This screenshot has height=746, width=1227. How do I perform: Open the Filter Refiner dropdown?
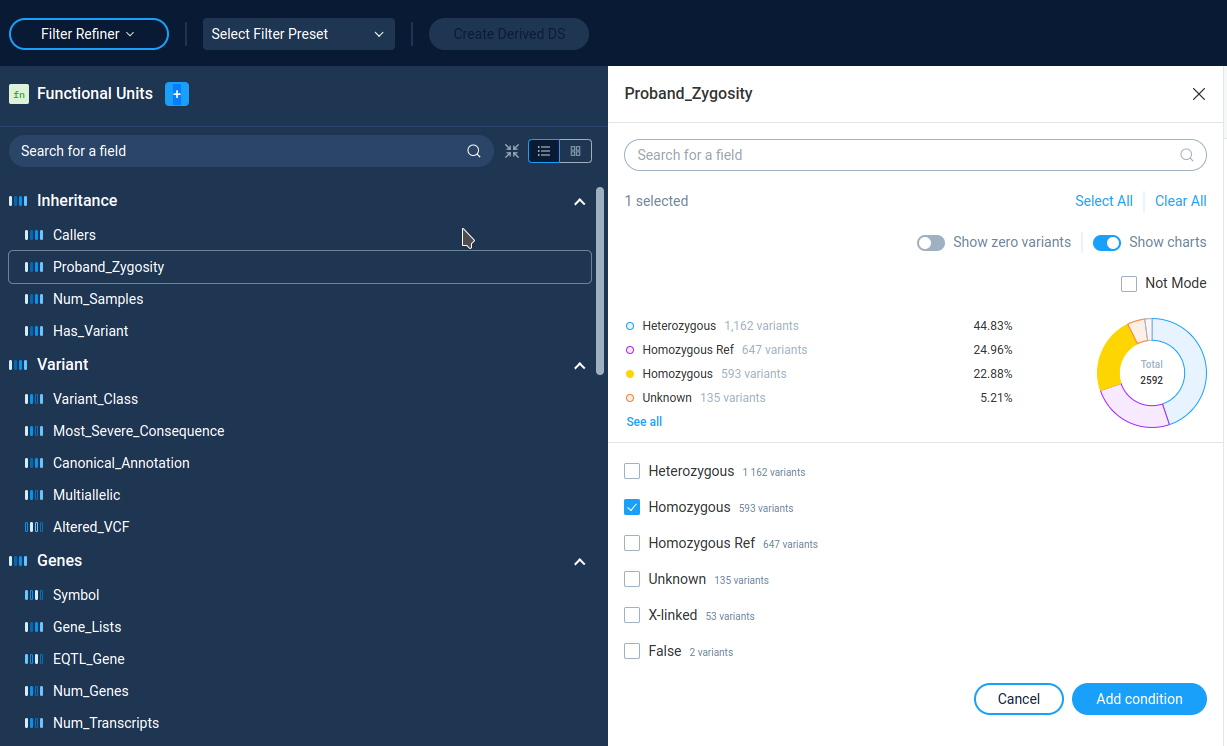click(x=89, y=34)
